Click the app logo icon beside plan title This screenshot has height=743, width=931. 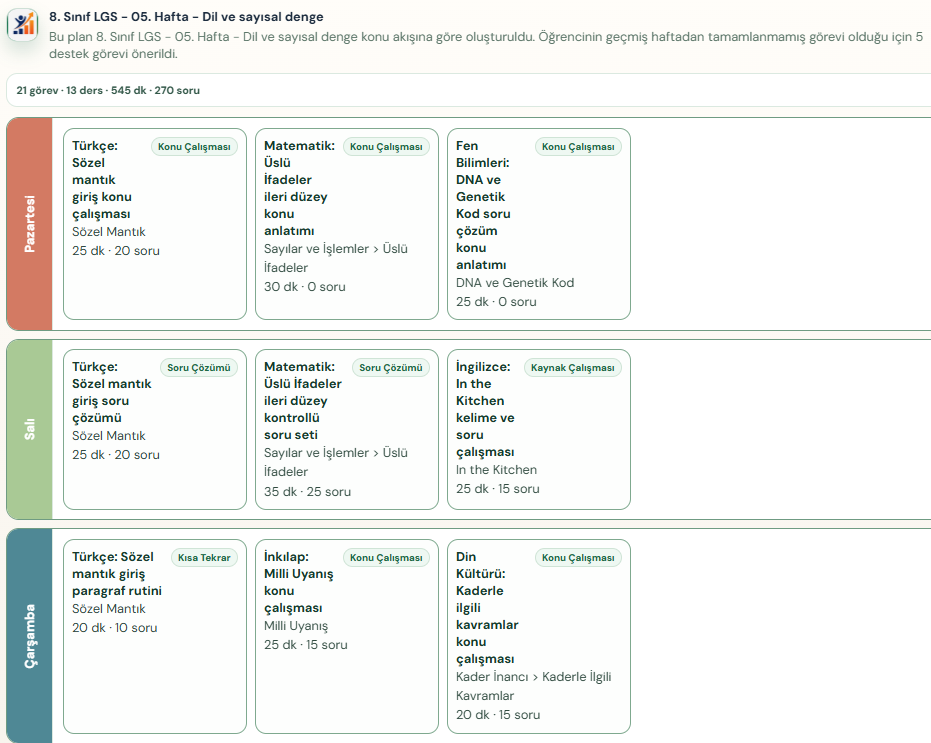(23, 24)
